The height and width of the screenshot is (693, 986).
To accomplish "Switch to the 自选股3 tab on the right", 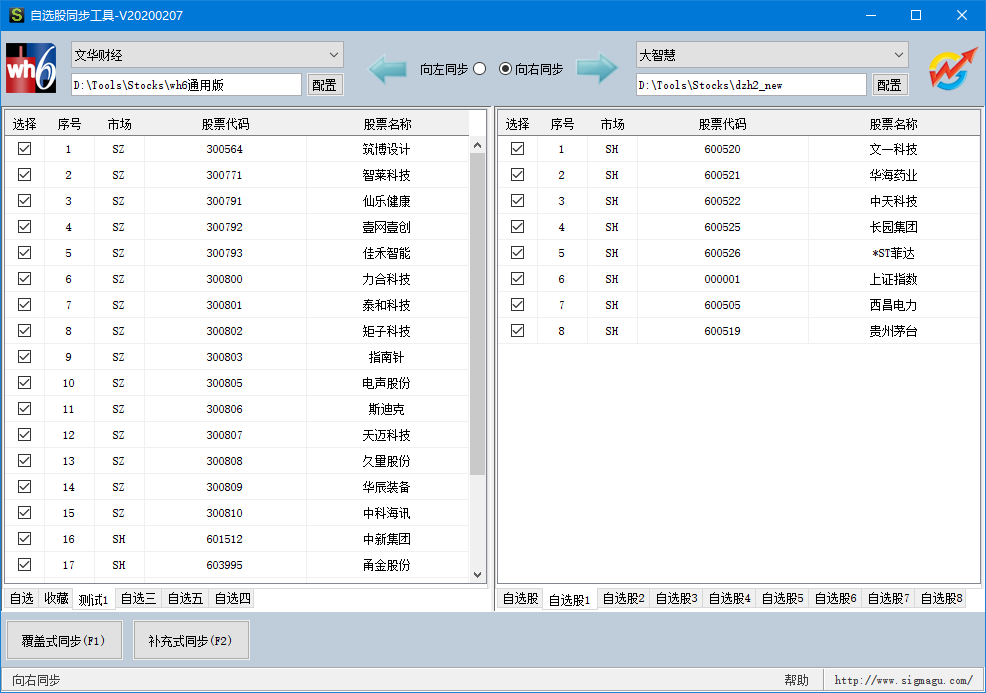I will [678, 599].
